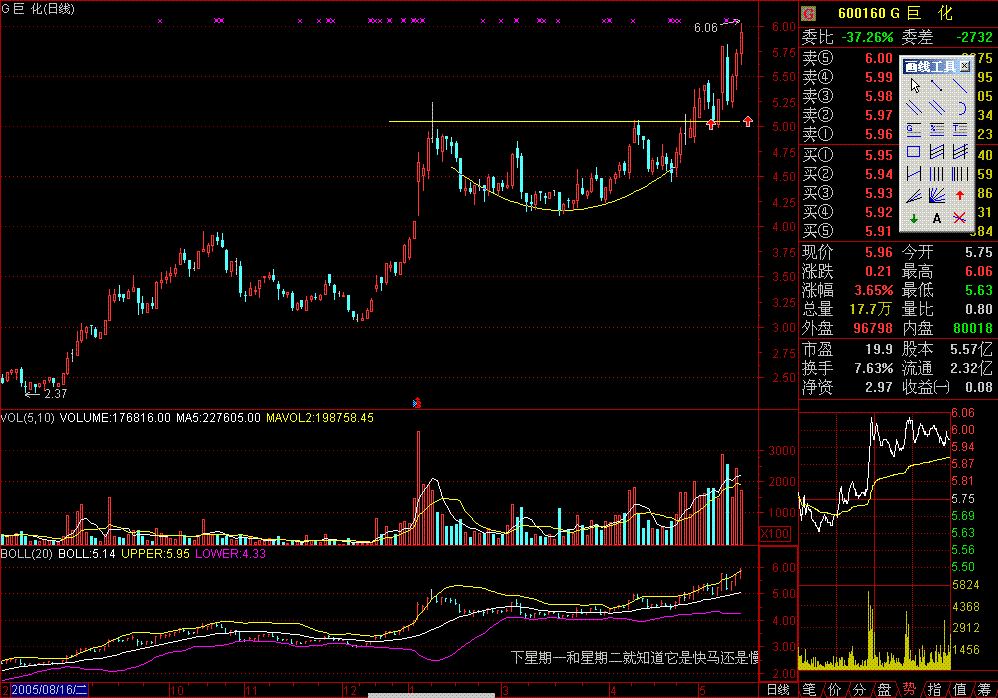The width and height of the screenshot is (998, 698).
Task: Select the red up-arrow marker tool
Action: tap(959, 196)
